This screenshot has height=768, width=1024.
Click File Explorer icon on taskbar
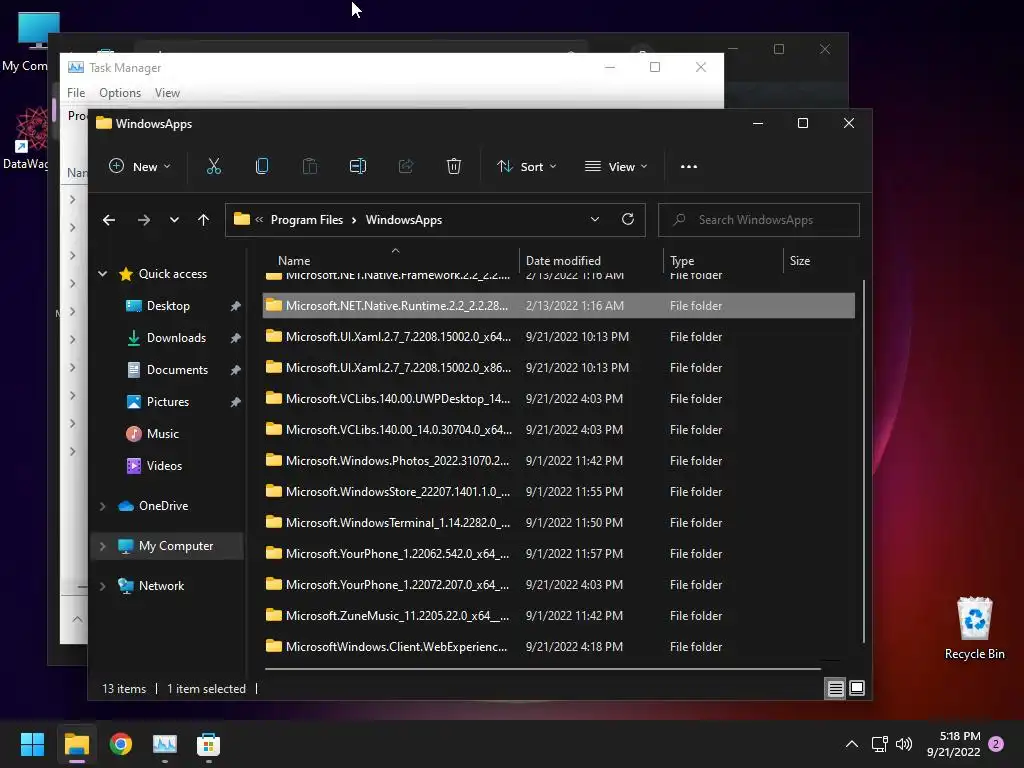tap(76, 744)
